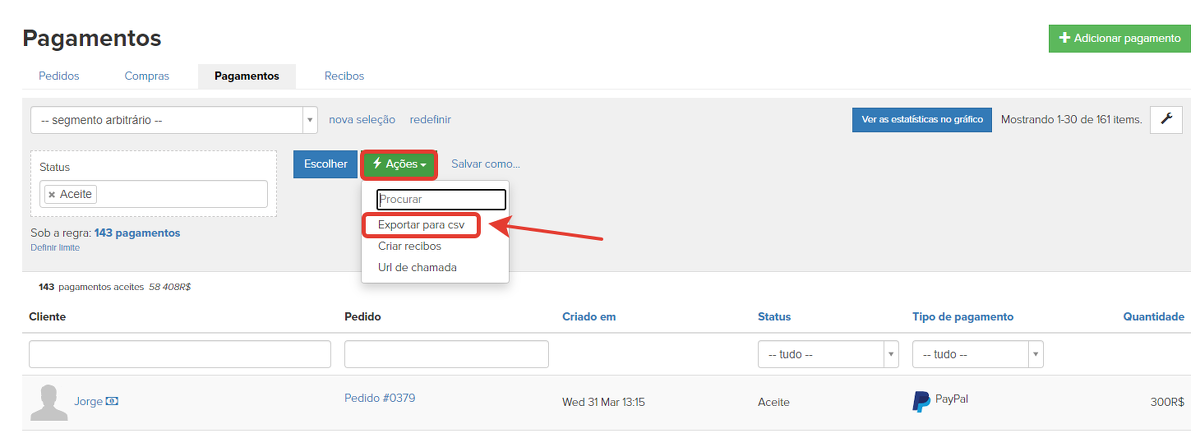Choose Criar recibos from the menu
1200x438 pixels.
[409, 246]
